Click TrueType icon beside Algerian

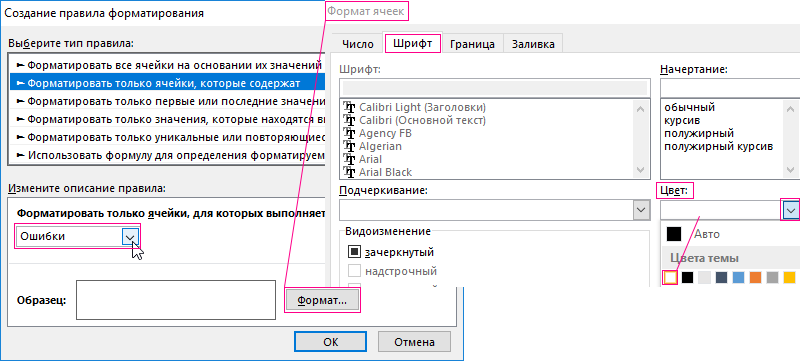350,146
